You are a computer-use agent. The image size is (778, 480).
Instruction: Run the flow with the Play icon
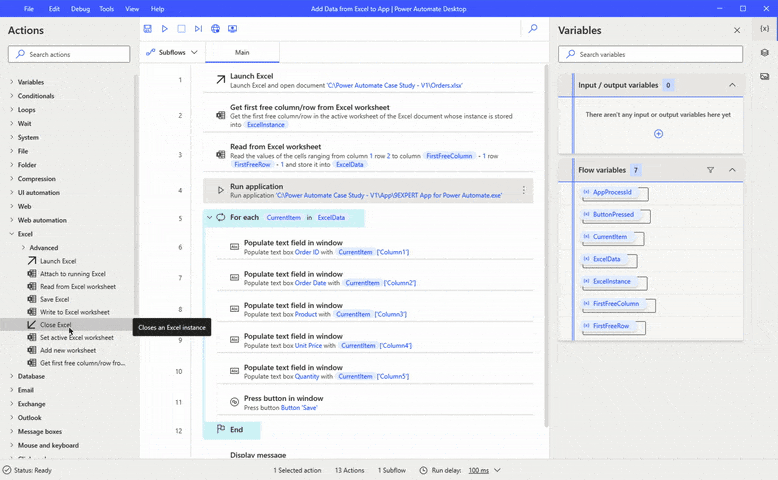pyautogui.click(x=165, y=29)
